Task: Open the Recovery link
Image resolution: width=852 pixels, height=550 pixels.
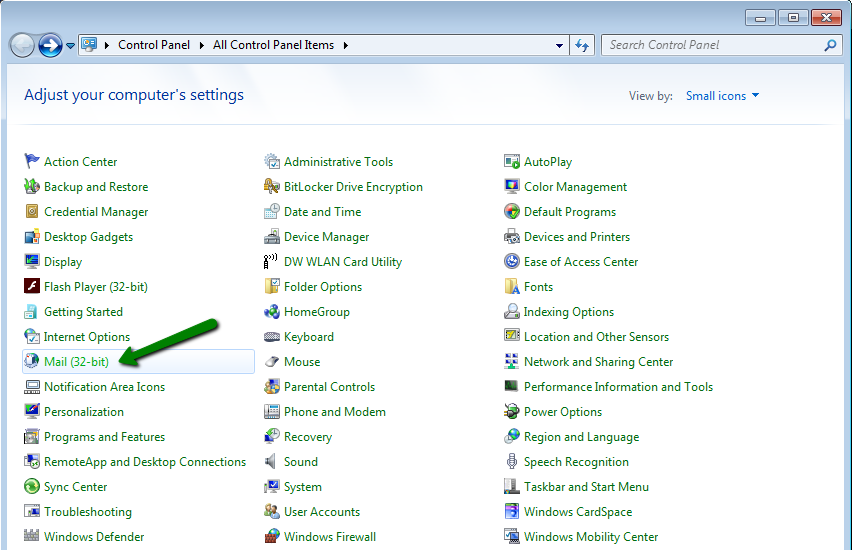Action: [308, 436]
